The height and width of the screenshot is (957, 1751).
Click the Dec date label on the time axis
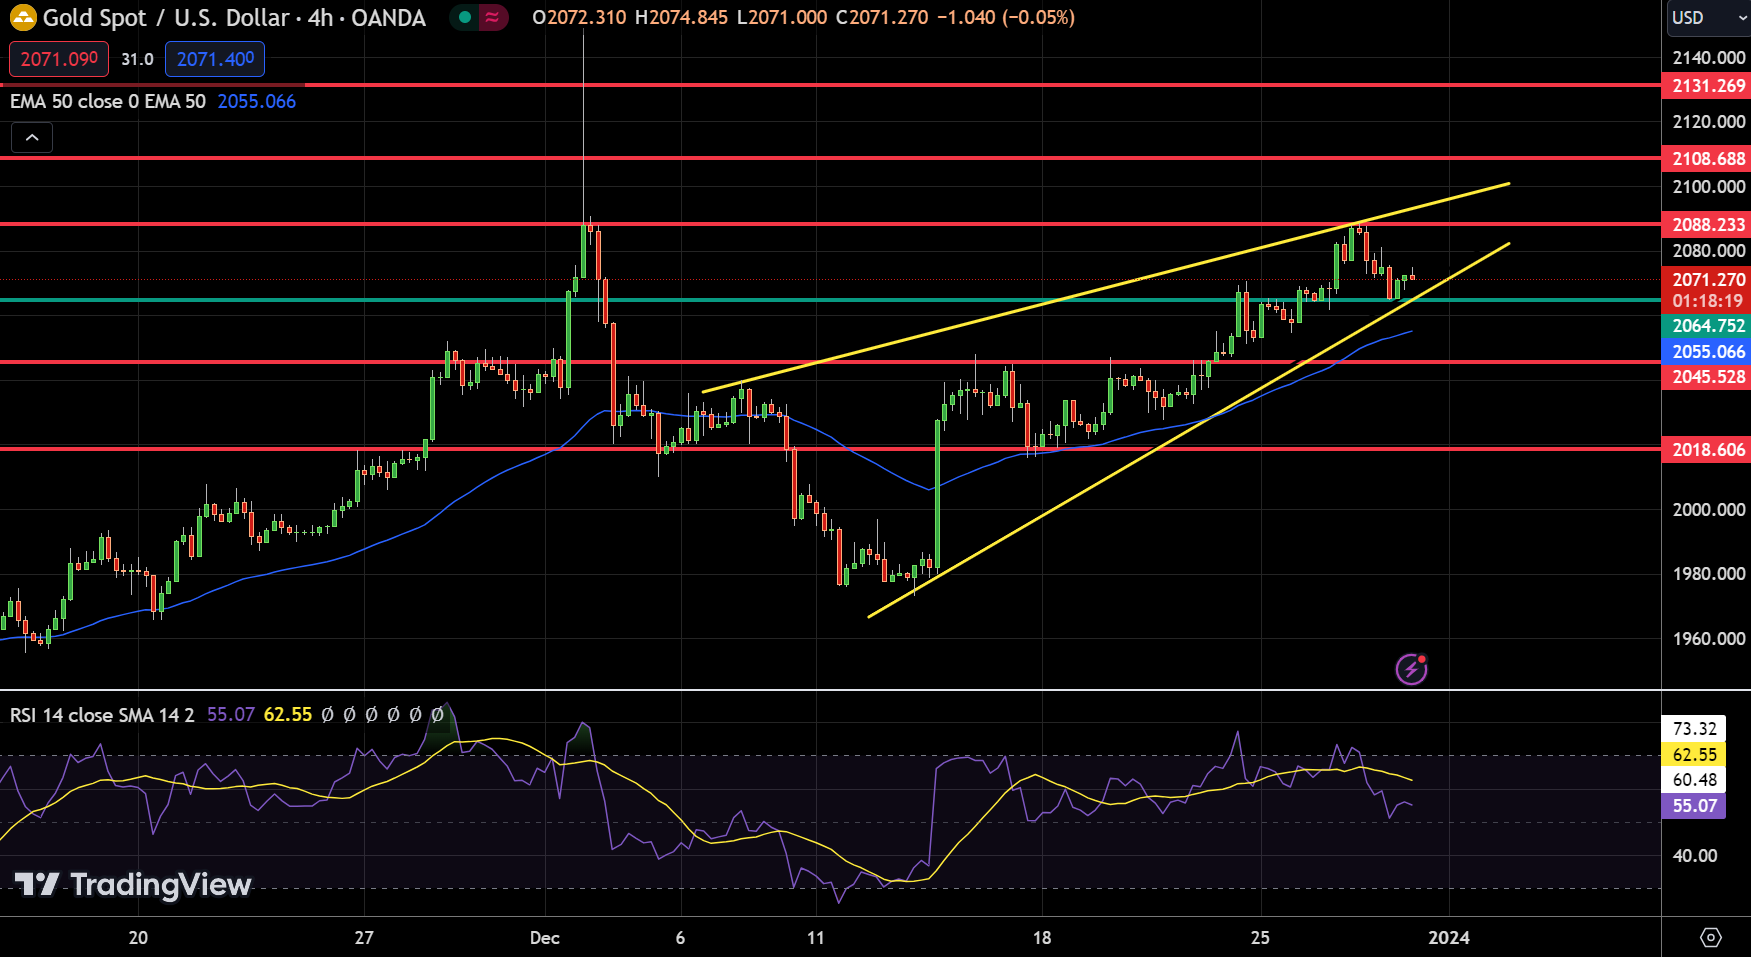coord(545,938)
